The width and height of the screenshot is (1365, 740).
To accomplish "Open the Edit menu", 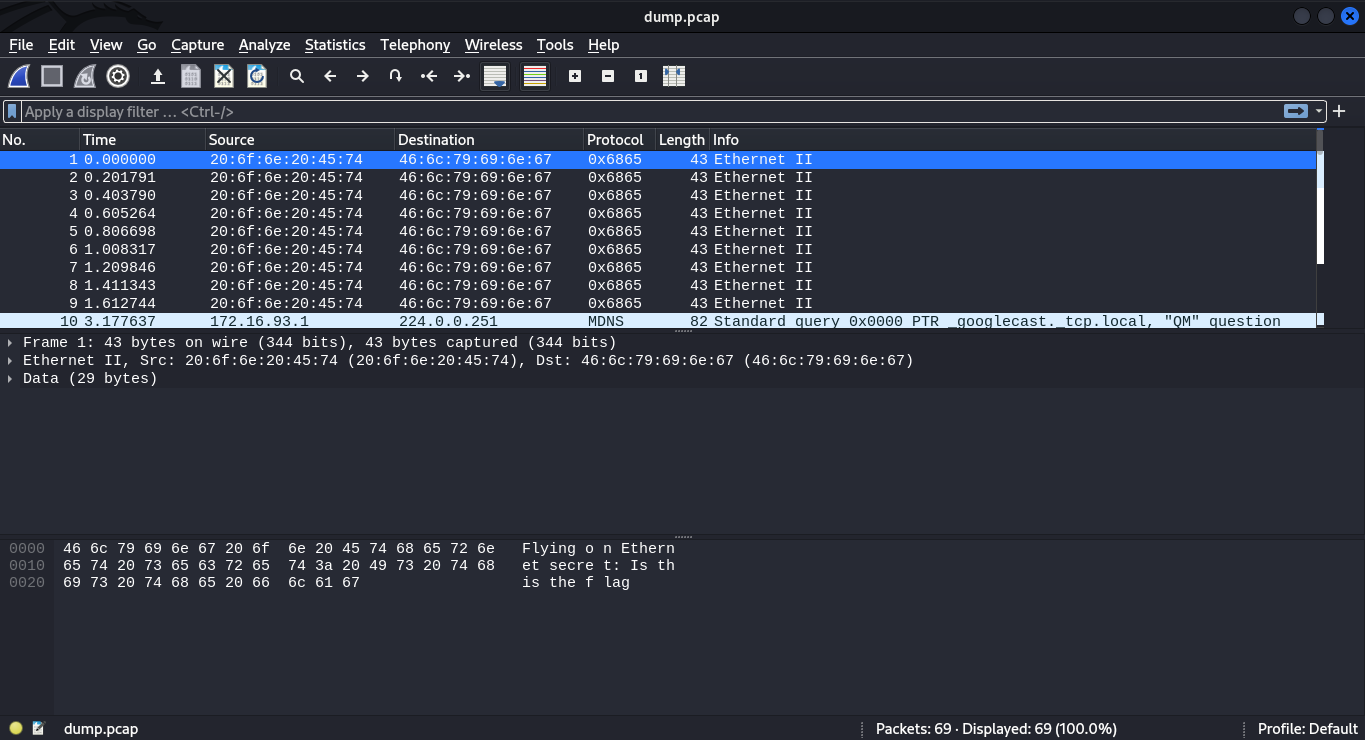I will pos(62,45).
